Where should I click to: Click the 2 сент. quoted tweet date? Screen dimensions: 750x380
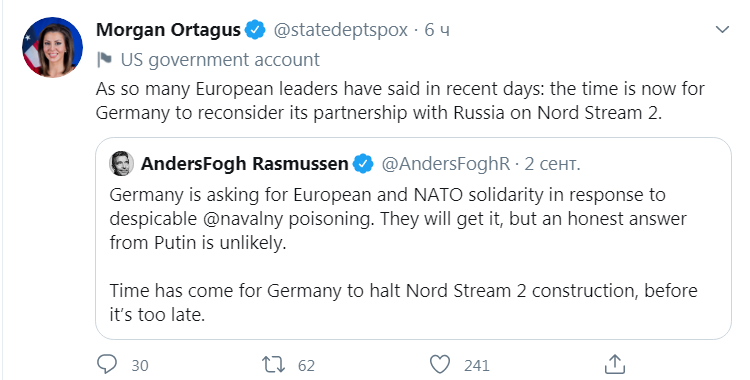[552, 164]
